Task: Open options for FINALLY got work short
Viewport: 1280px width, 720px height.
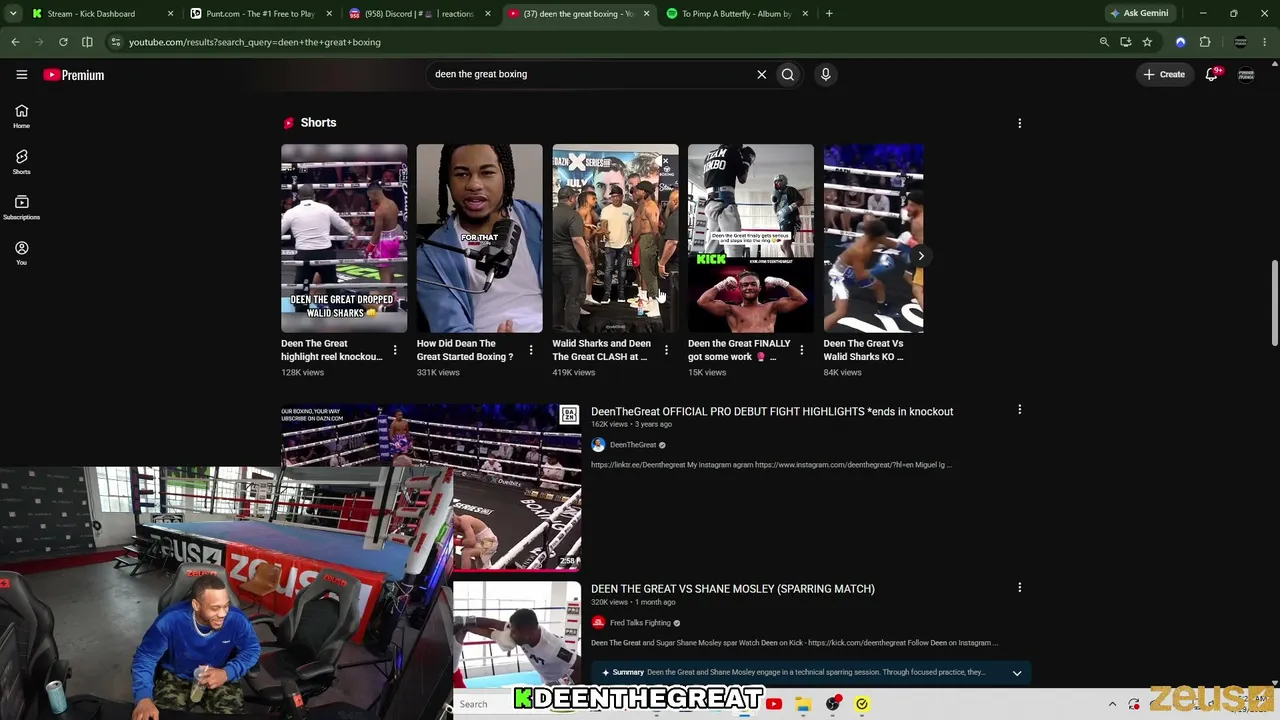Action: [801, 350]
